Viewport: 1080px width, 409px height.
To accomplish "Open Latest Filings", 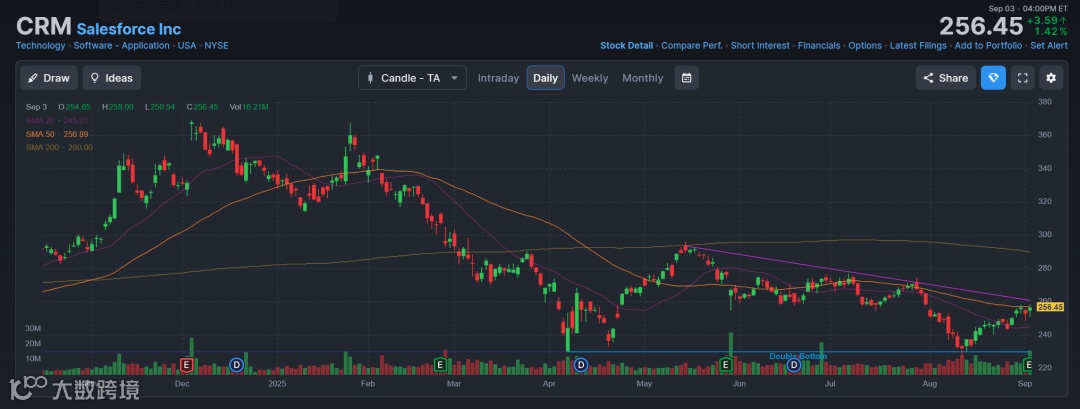I will (x=918, y=45).
